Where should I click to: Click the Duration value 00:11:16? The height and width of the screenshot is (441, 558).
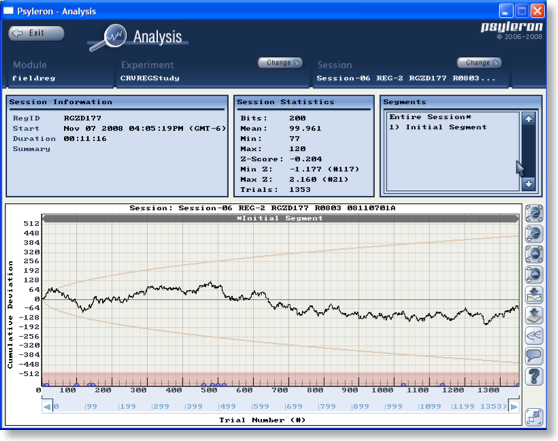point(85,138)
